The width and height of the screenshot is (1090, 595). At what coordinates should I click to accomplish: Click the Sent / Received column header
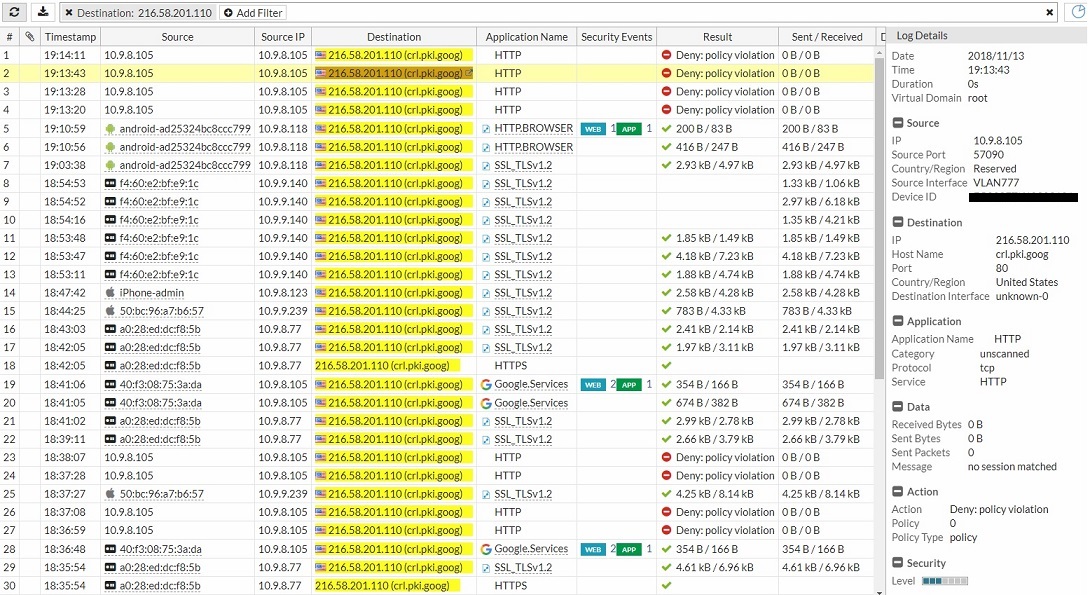point(827,37)
